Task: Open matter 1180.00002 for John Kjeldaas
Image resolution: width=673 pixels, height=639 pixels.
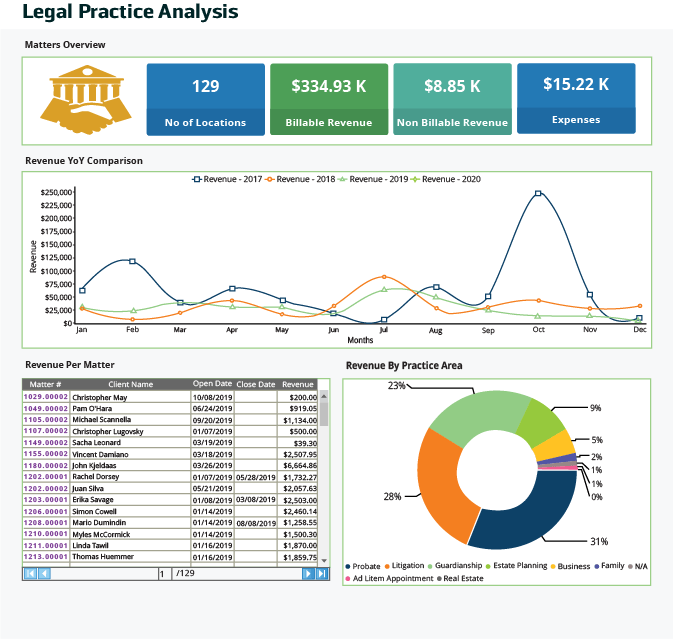Action: [x=46, y=465]
